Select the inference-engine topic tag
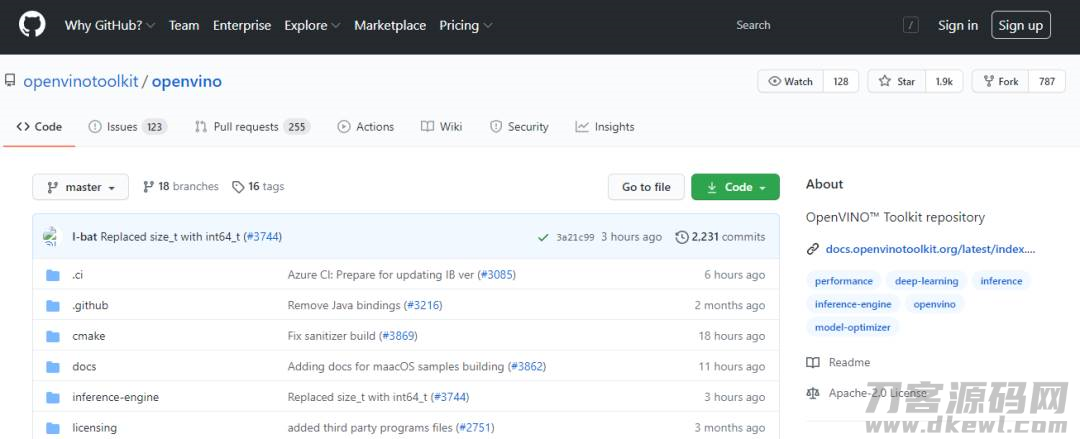Screen dimensions: 1080x439 point(853,304)
